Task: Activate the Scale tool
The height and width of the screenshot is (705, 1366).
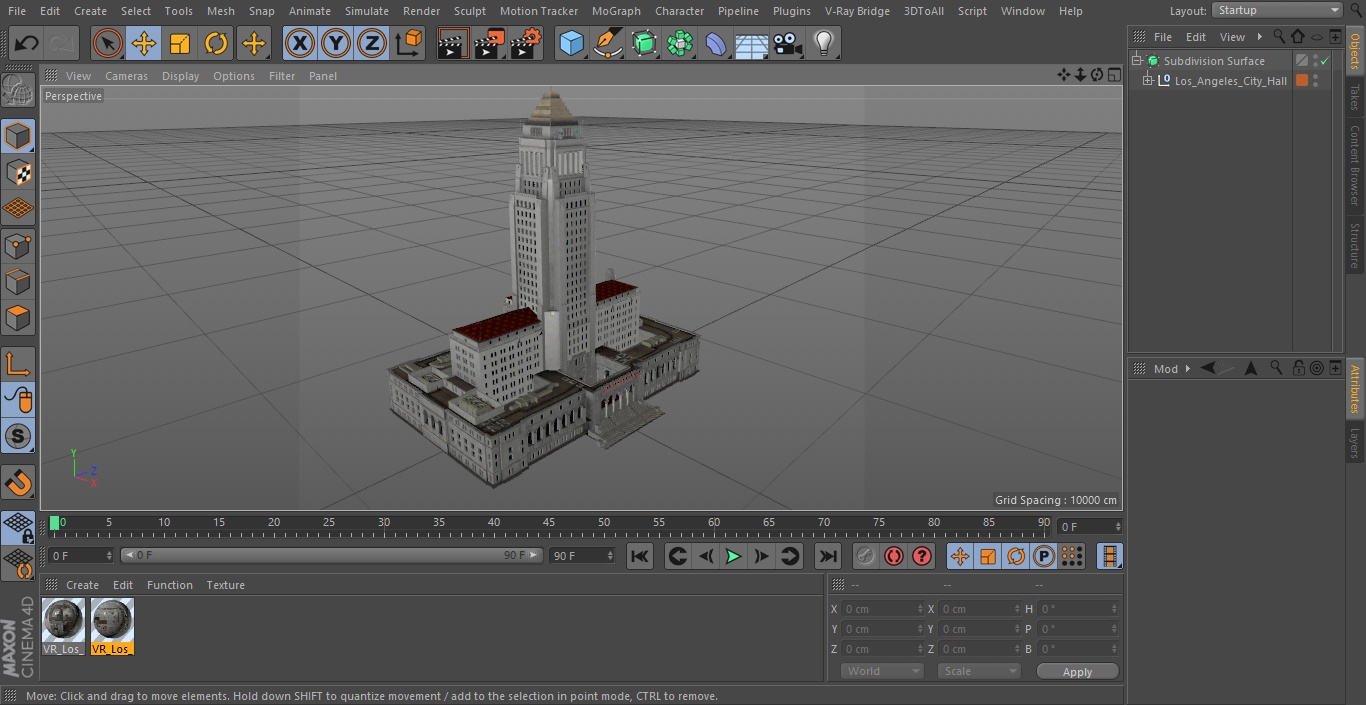Action: (180, 43)
